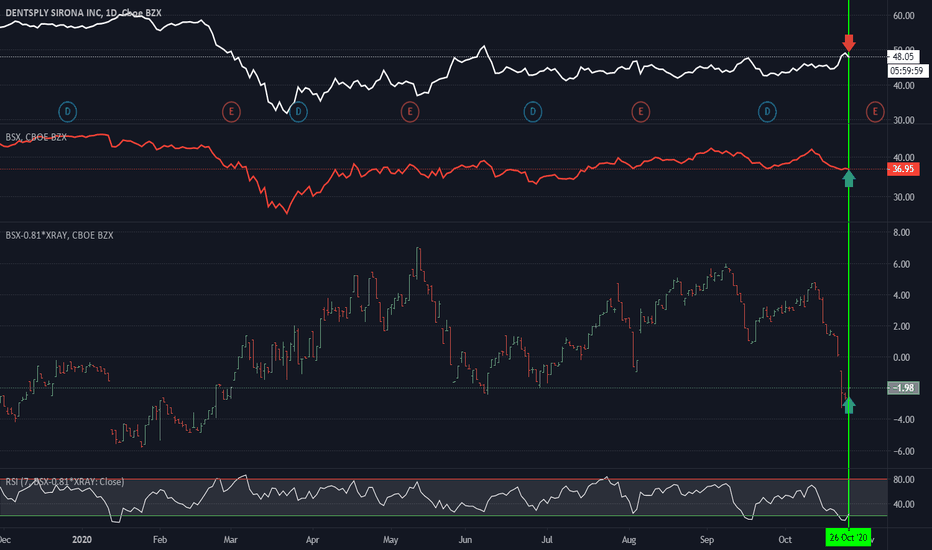This screenshot has height=550, width=932.
Task: Open the earnings marker at March
Action: pos(231,111)
